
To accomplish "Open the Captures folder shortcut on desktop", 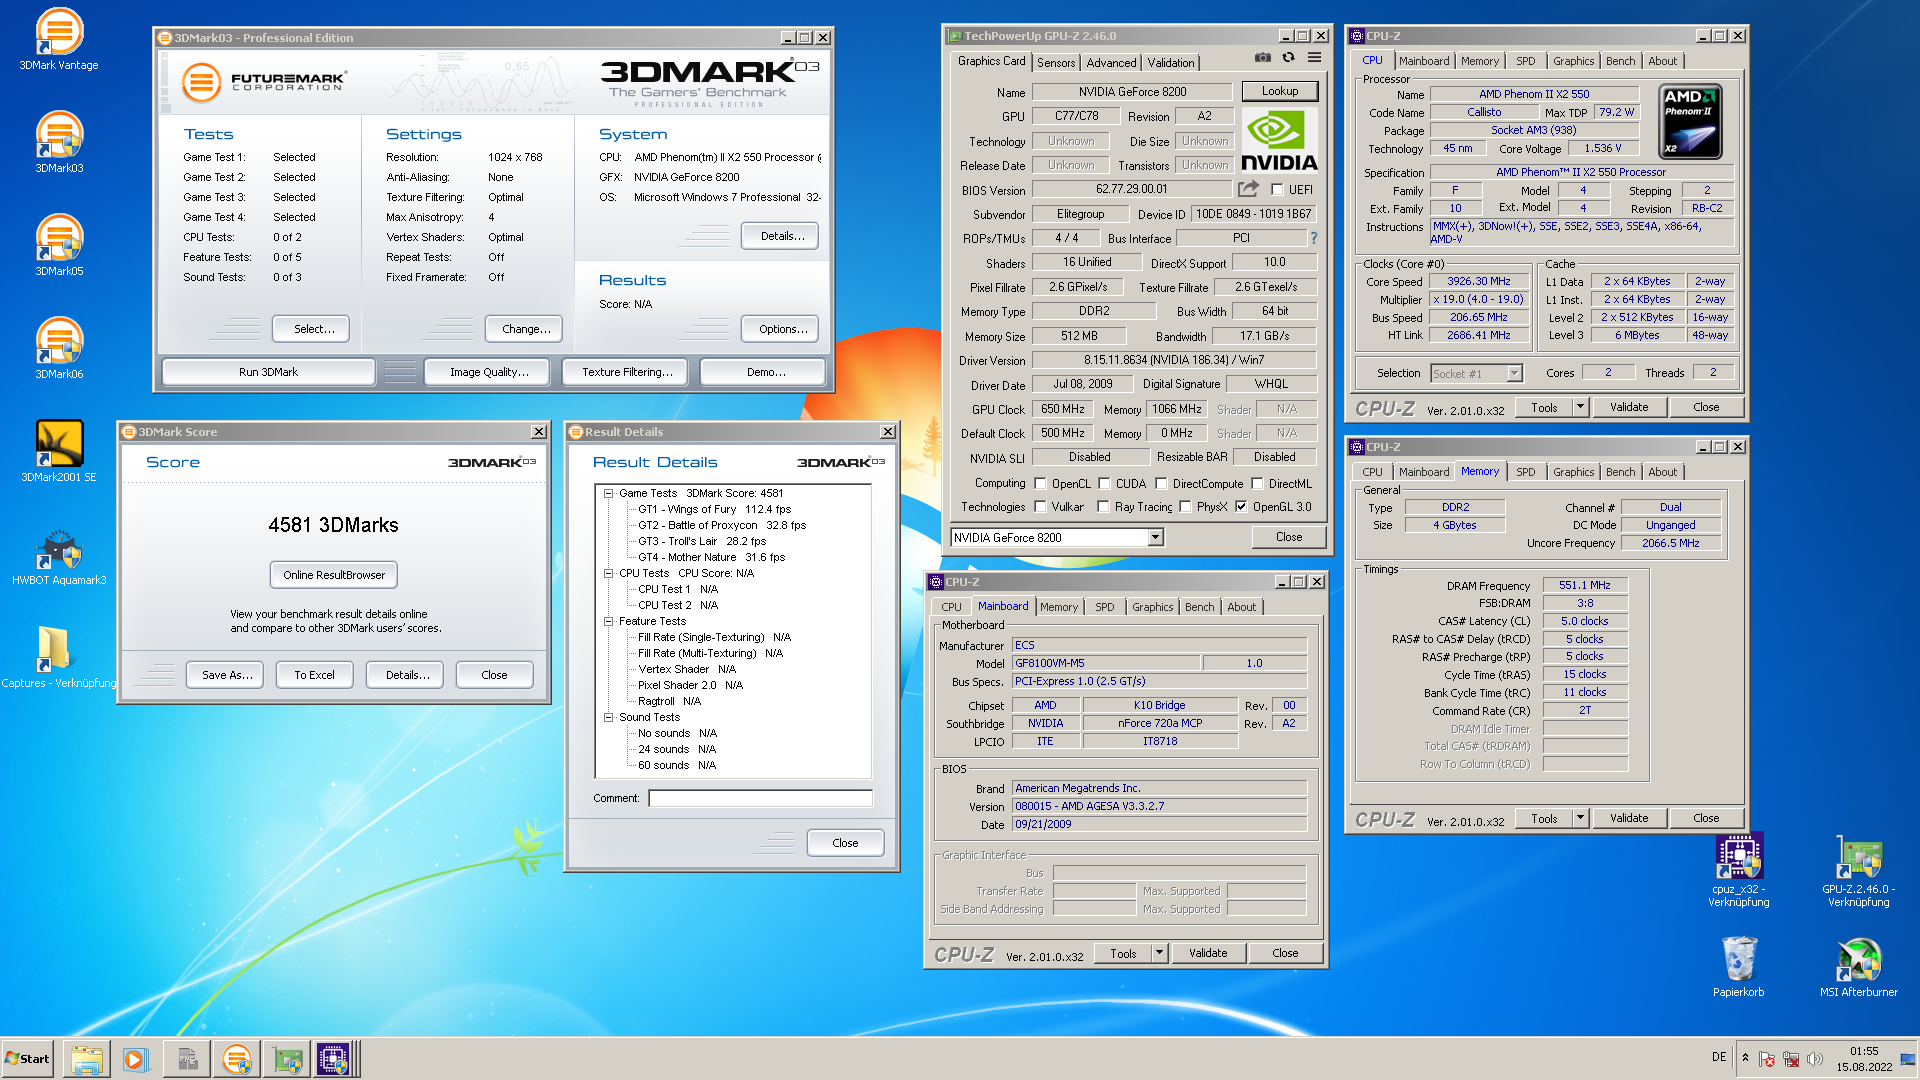I will (x=59, y=658).
